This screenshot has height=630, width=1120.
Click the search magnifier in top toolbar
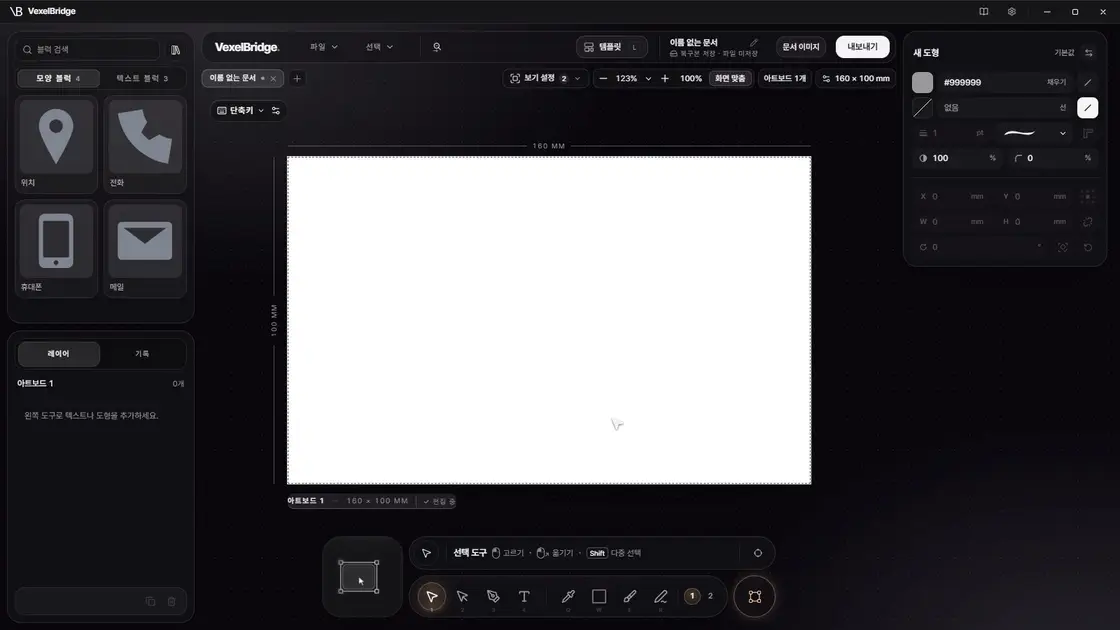436,47
